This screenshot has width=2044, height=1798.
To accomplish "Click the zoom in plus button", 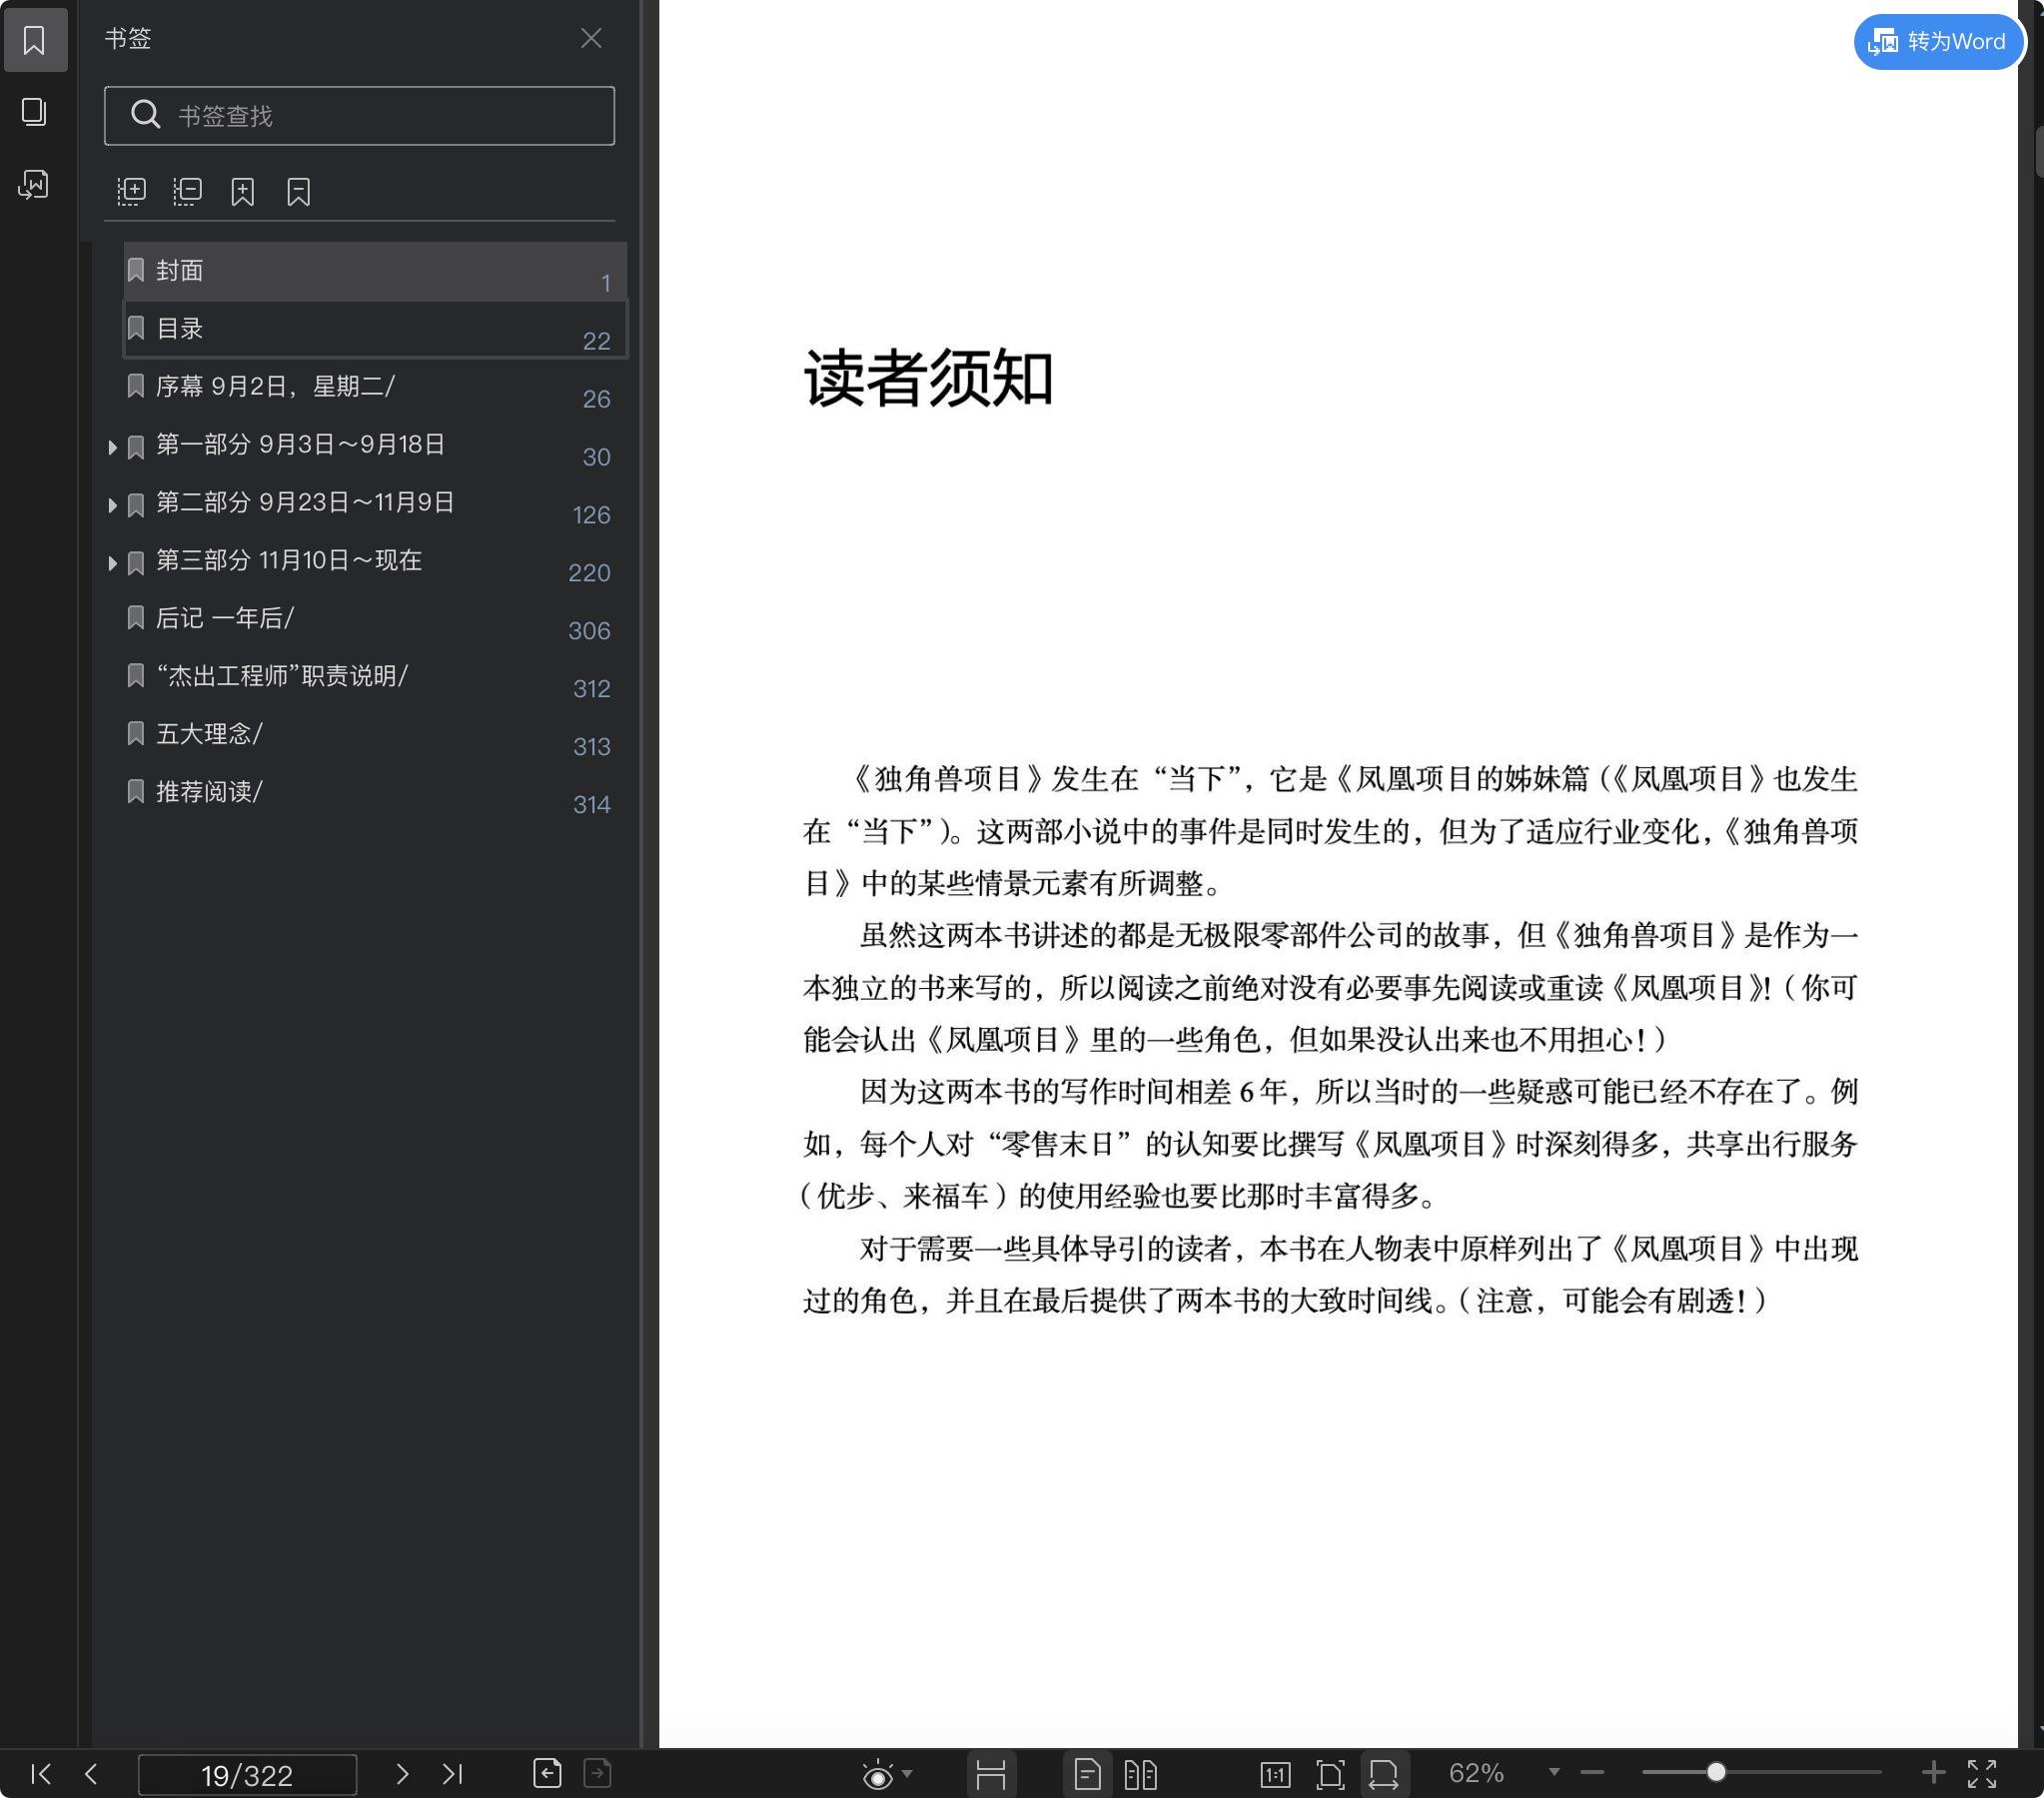I will pos(1933,1773).
